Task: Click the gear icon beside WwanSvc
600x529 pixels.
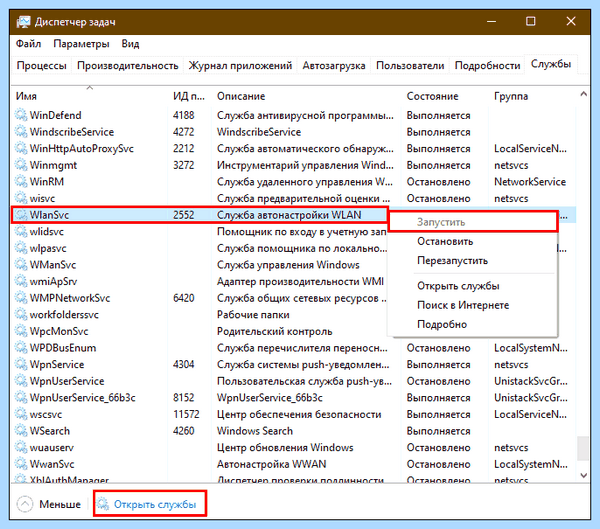Action: (21, 464)
